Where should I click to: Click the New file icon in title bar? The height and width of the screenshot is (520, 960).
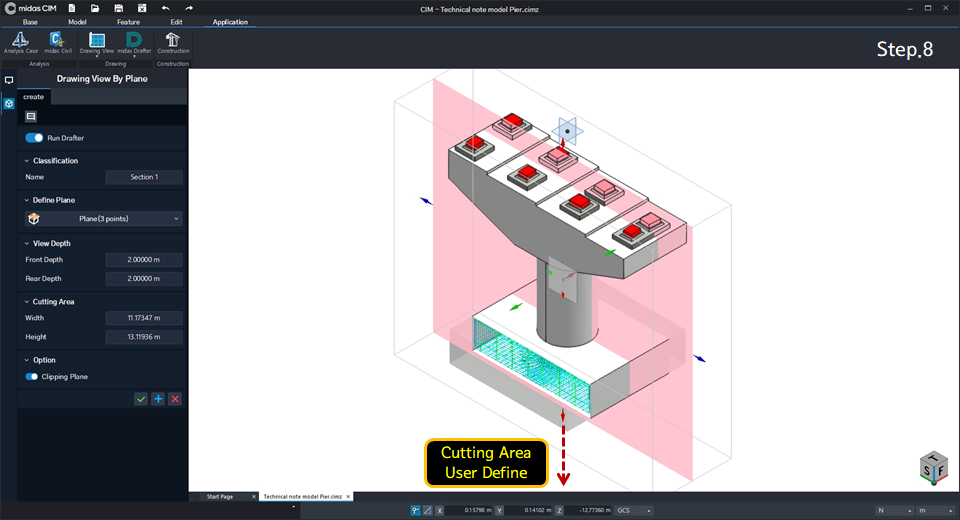coord(72,8)
